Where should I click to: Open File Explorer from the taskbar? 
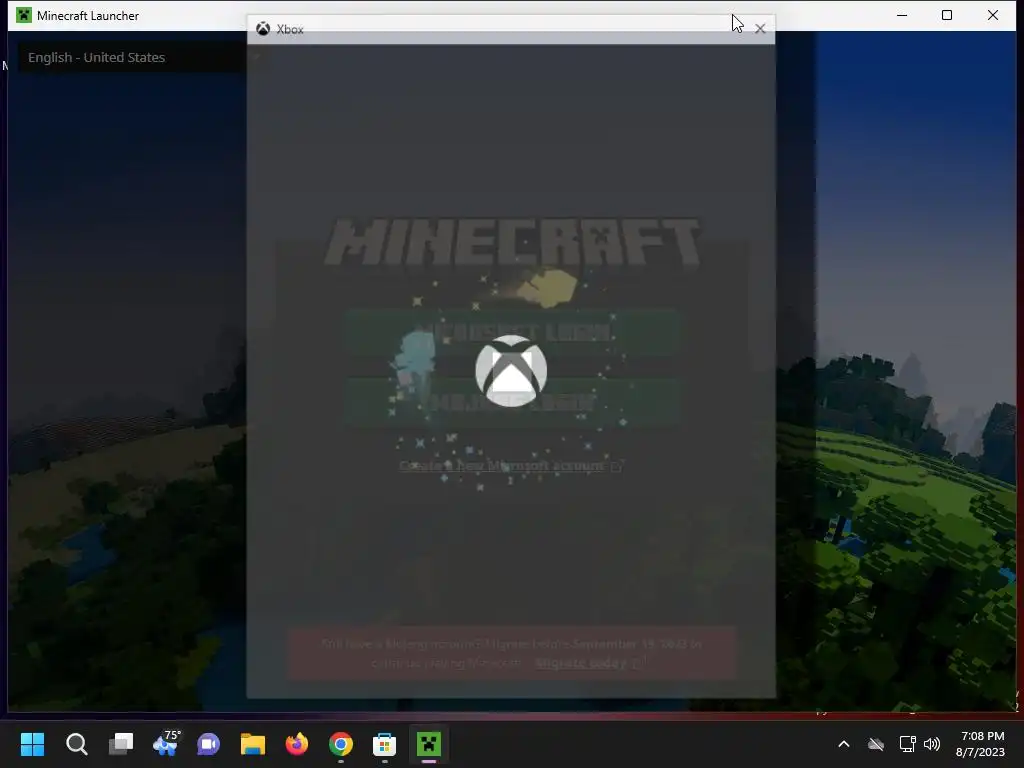pyautogui.click(x=253, y=744)
